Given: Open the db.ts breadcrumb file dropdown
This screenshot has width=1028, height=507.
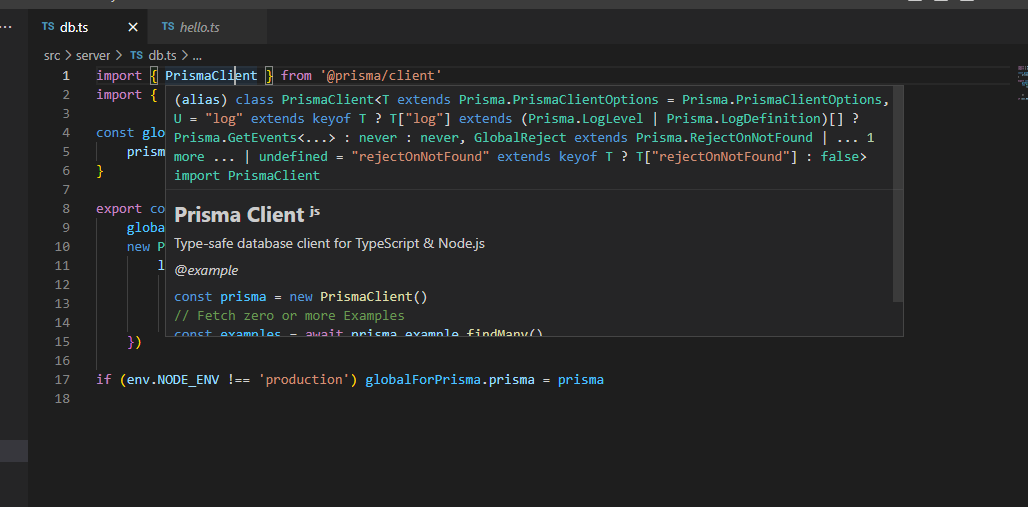Looking at the screenshot, I should pos(162,56).
